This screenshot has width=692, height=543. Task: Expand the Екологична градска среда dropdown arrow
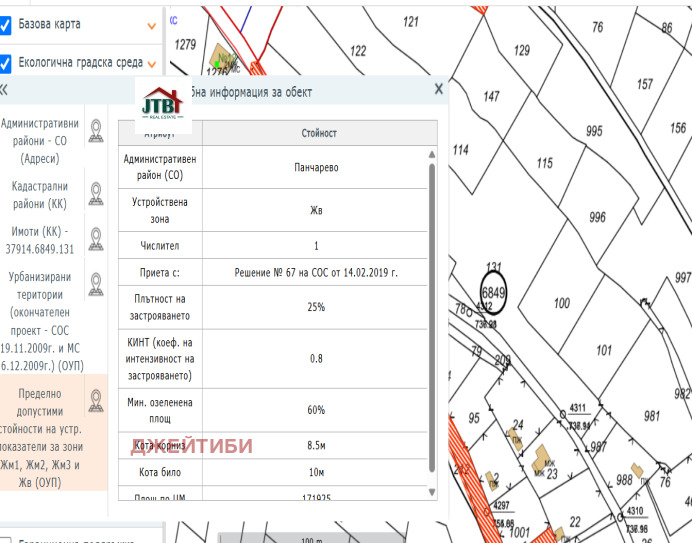(152, 63)
